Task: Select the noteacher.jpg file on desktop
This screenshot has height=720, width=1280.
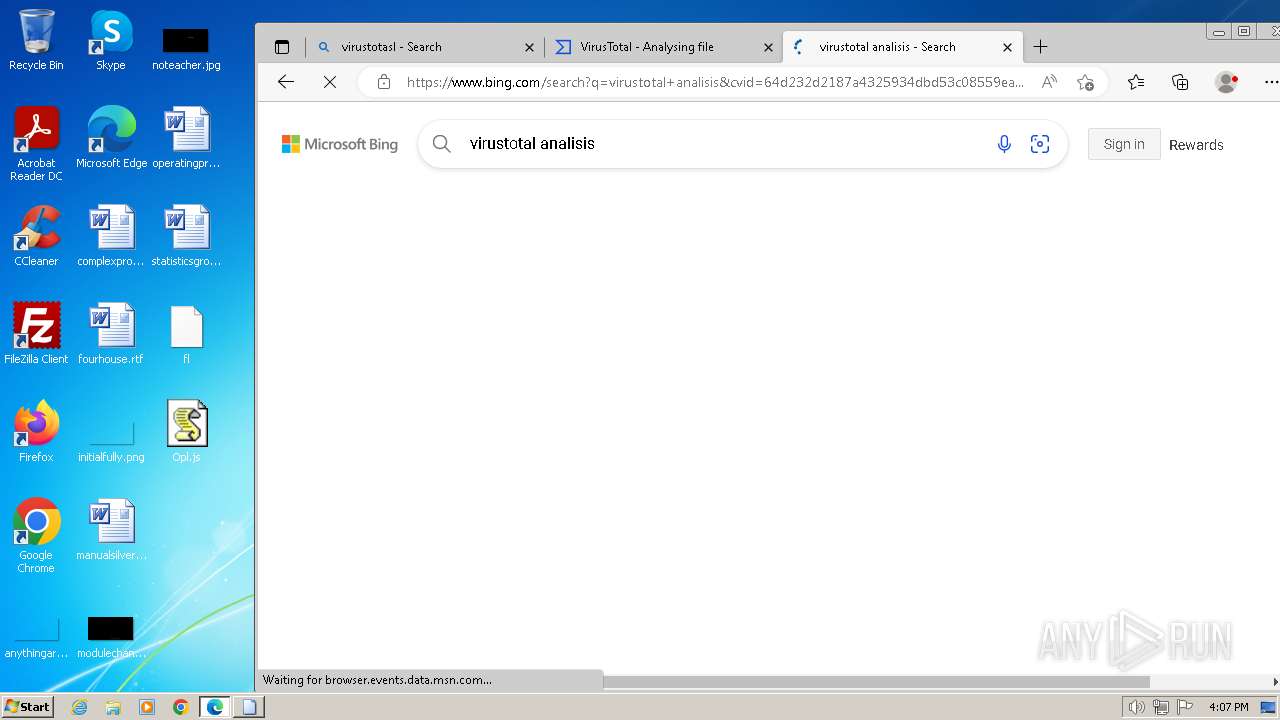Action: click(x=186, y=48)
